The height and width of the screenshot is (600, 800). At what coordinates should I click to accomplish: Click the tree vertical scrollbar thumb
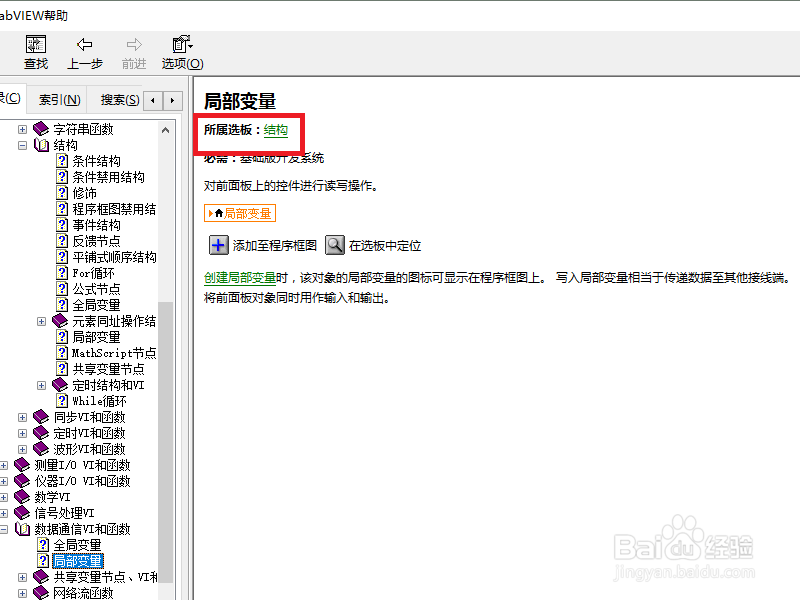(x=165, y=441)
